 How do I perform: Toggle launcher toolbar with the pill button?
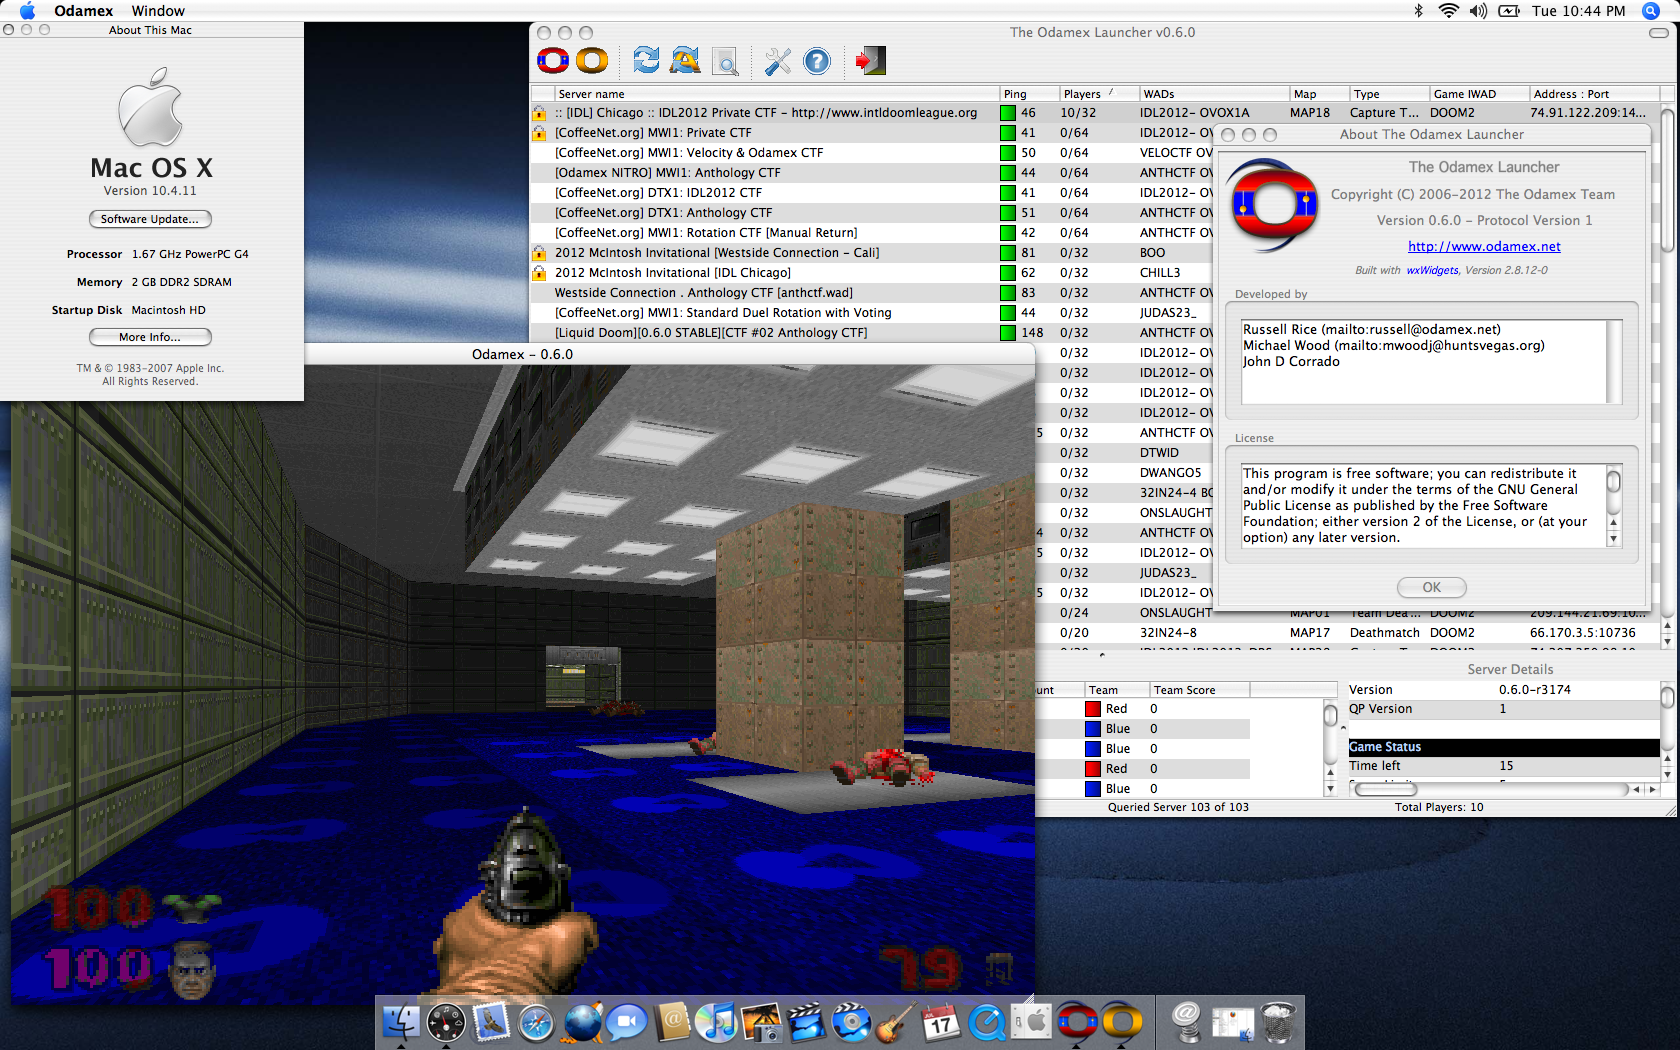[1658, 33]
